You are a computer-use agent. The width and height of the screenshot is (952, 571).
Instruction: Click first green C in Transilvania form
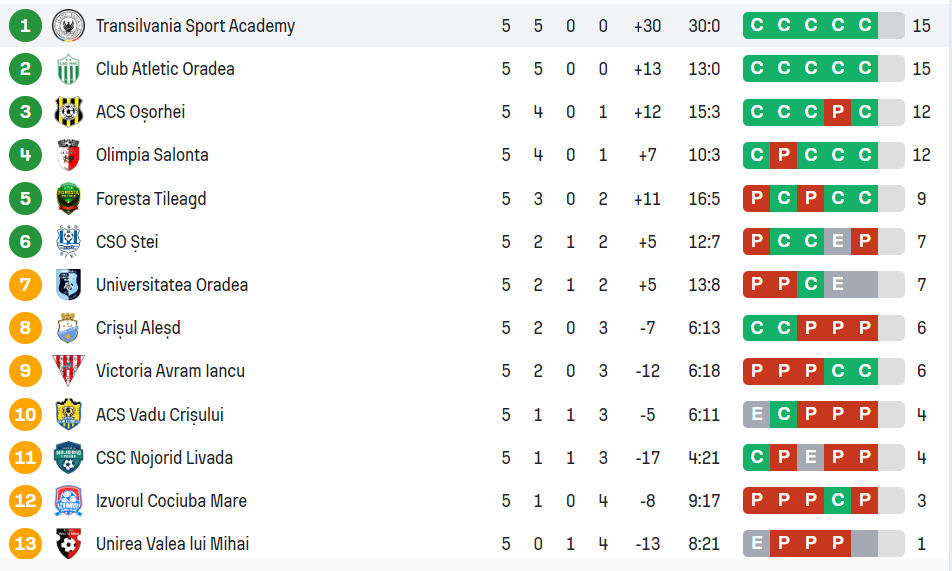click(x=757, y=26)
